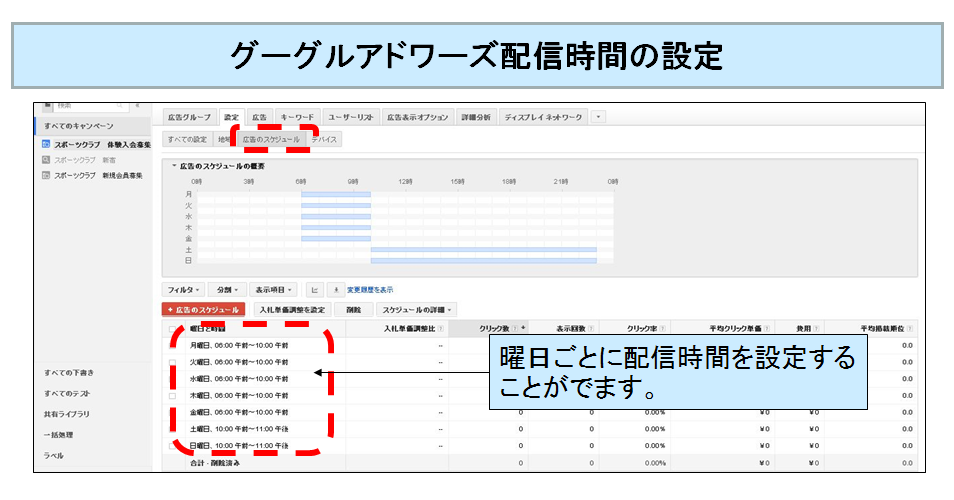Image resolution: width=954 pixels, height=500 pixels.
Task: Check the 火曜日 row checkbox
Action: [173, 363]
